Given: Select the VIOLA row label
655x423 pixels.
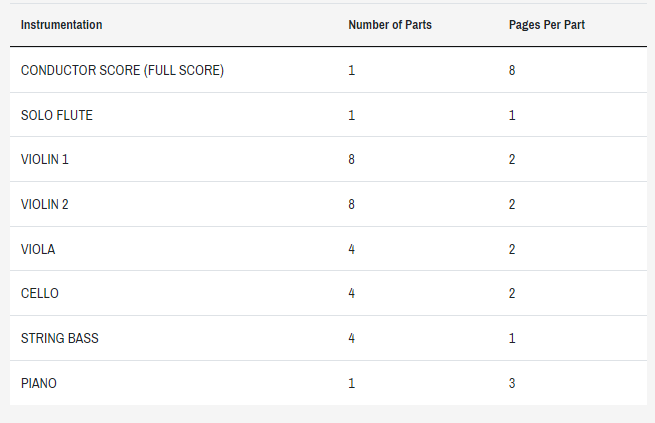Looking at the screenshot, I should pyautogui.click(x=38, y=249).
